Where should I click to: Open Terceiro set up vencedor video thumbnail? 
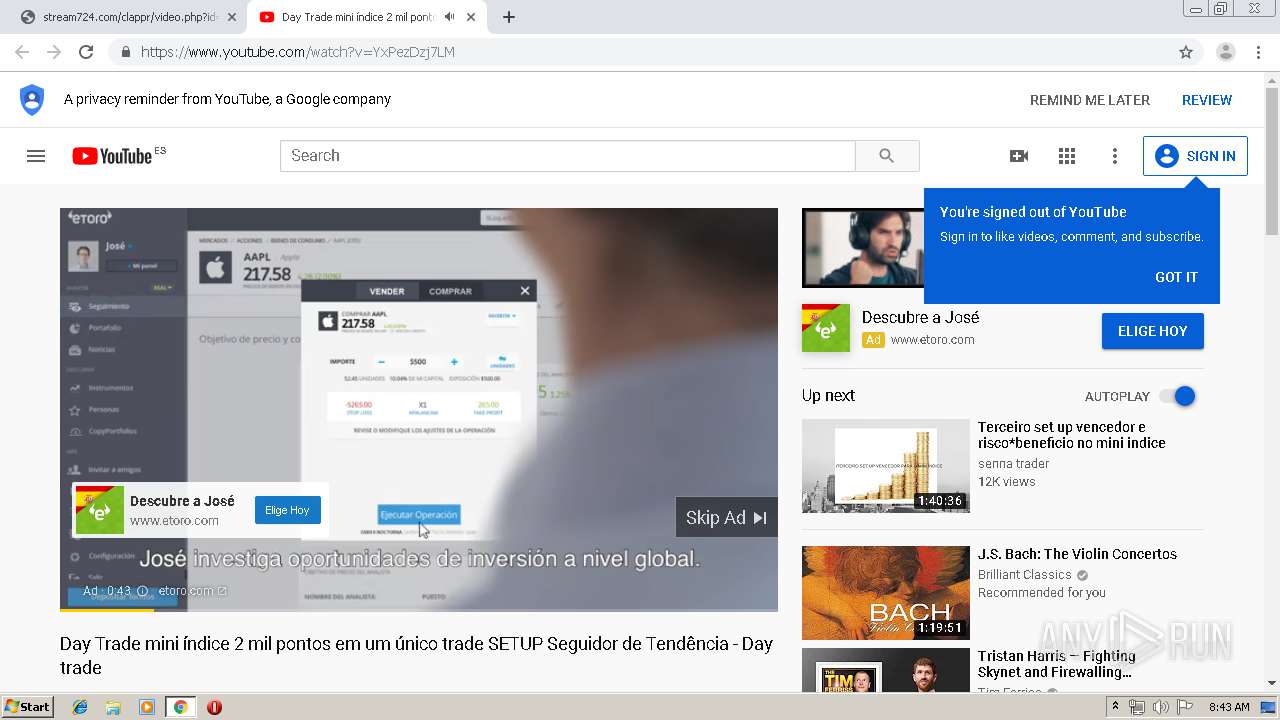[x=886, y=466]
